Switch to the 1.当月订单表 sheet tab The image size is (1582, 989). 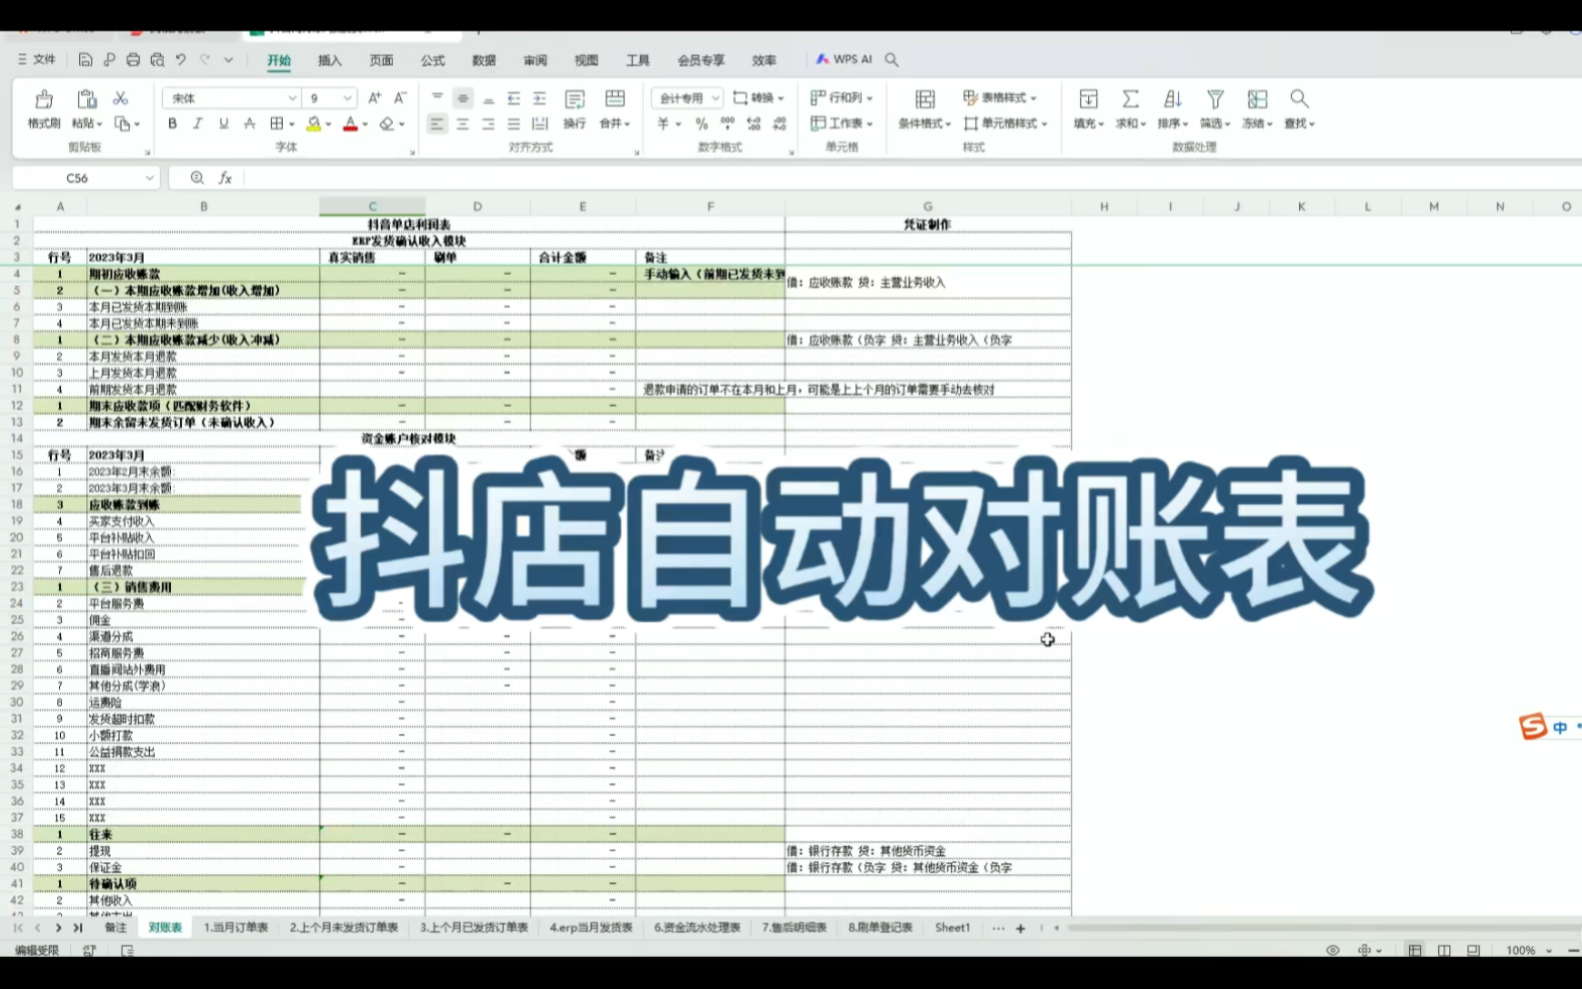click(x=236, y=928)
